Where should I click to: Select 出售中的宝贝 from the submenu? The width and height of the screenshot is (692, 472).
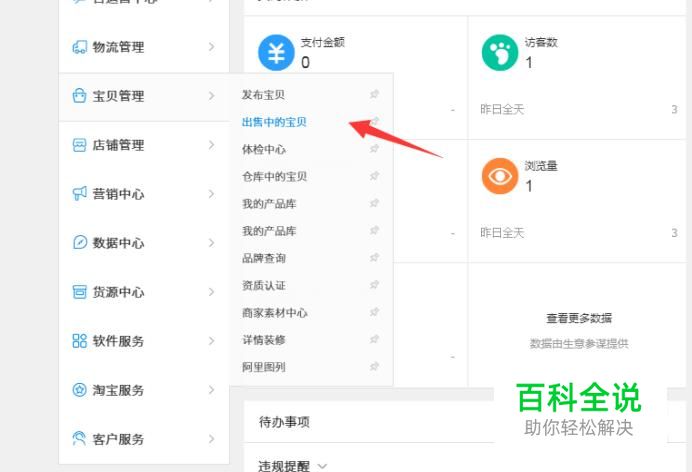(x=274, y=122)
